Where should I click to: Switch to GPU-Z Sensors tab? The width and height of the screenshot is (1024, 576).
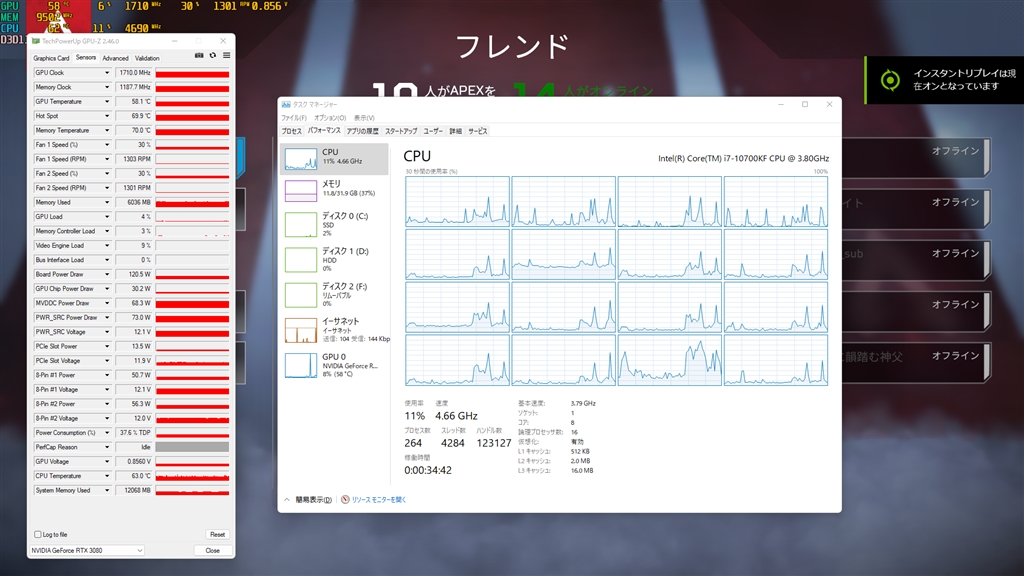pos(86,57)
